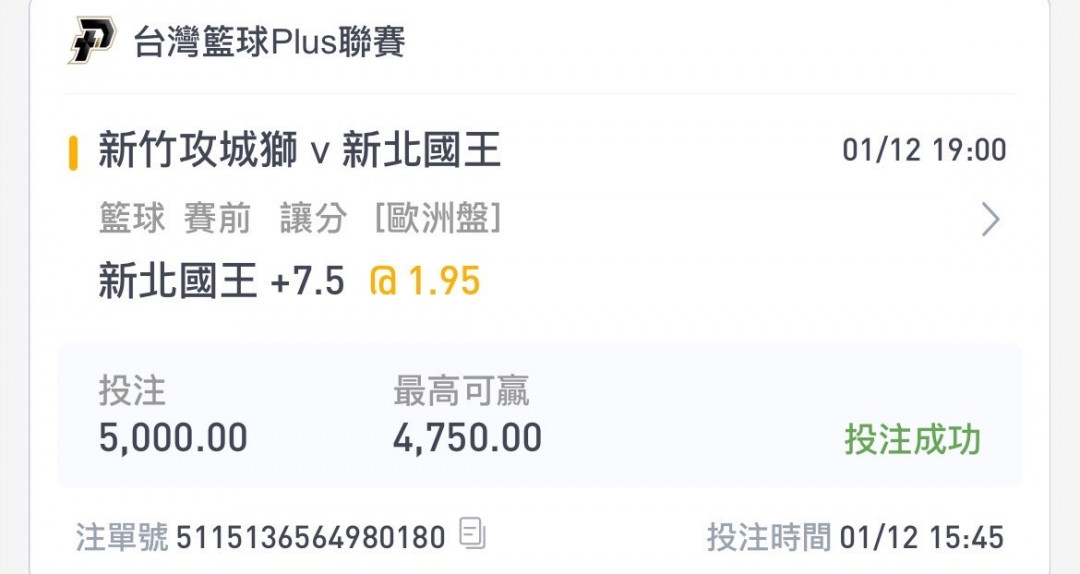
Task: Click the 注單號 label
Action: 122,537
